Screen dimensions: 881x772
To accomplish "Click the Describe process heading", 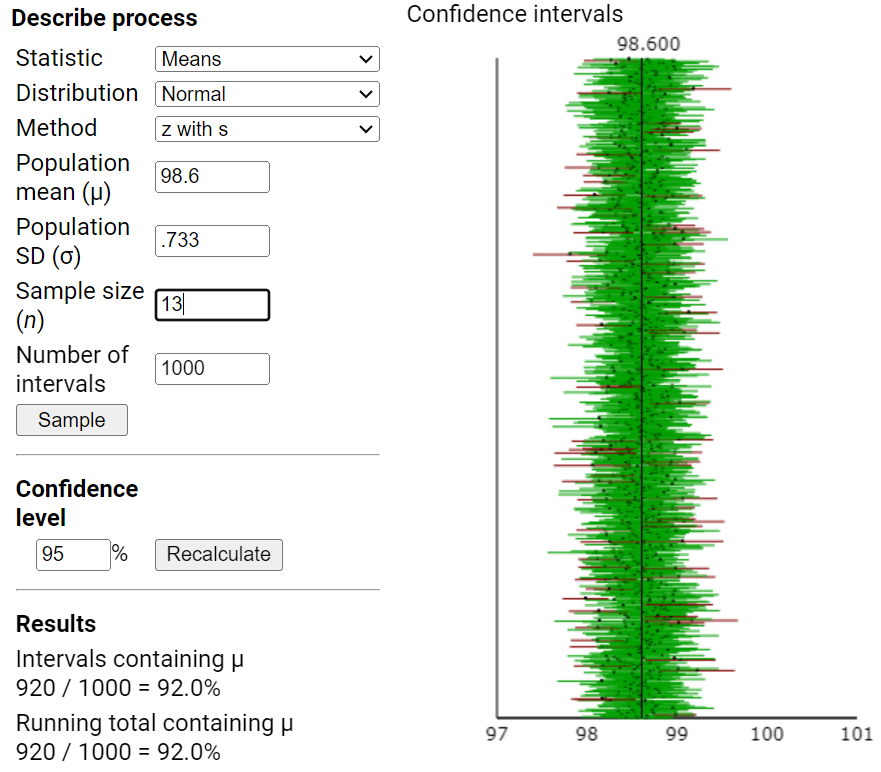I will (104, 18).
